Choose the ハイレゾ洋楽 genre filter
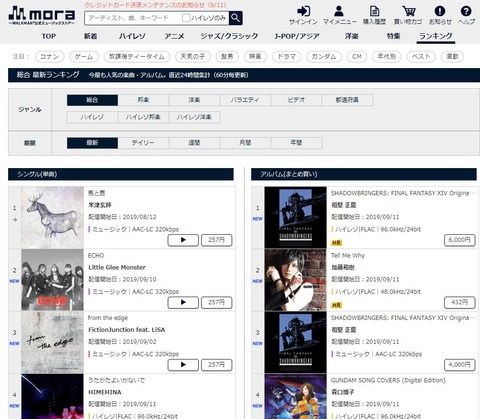This screenshot has width=480, height=419. [194, 117]
